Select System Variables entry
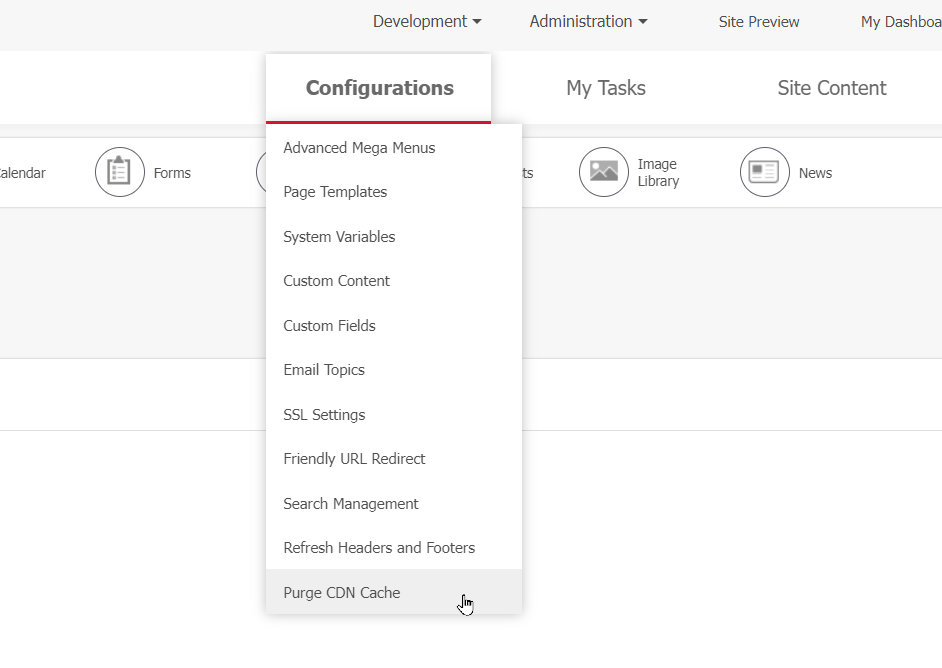This screenshot has height=668, width=942. click(394, 237)
